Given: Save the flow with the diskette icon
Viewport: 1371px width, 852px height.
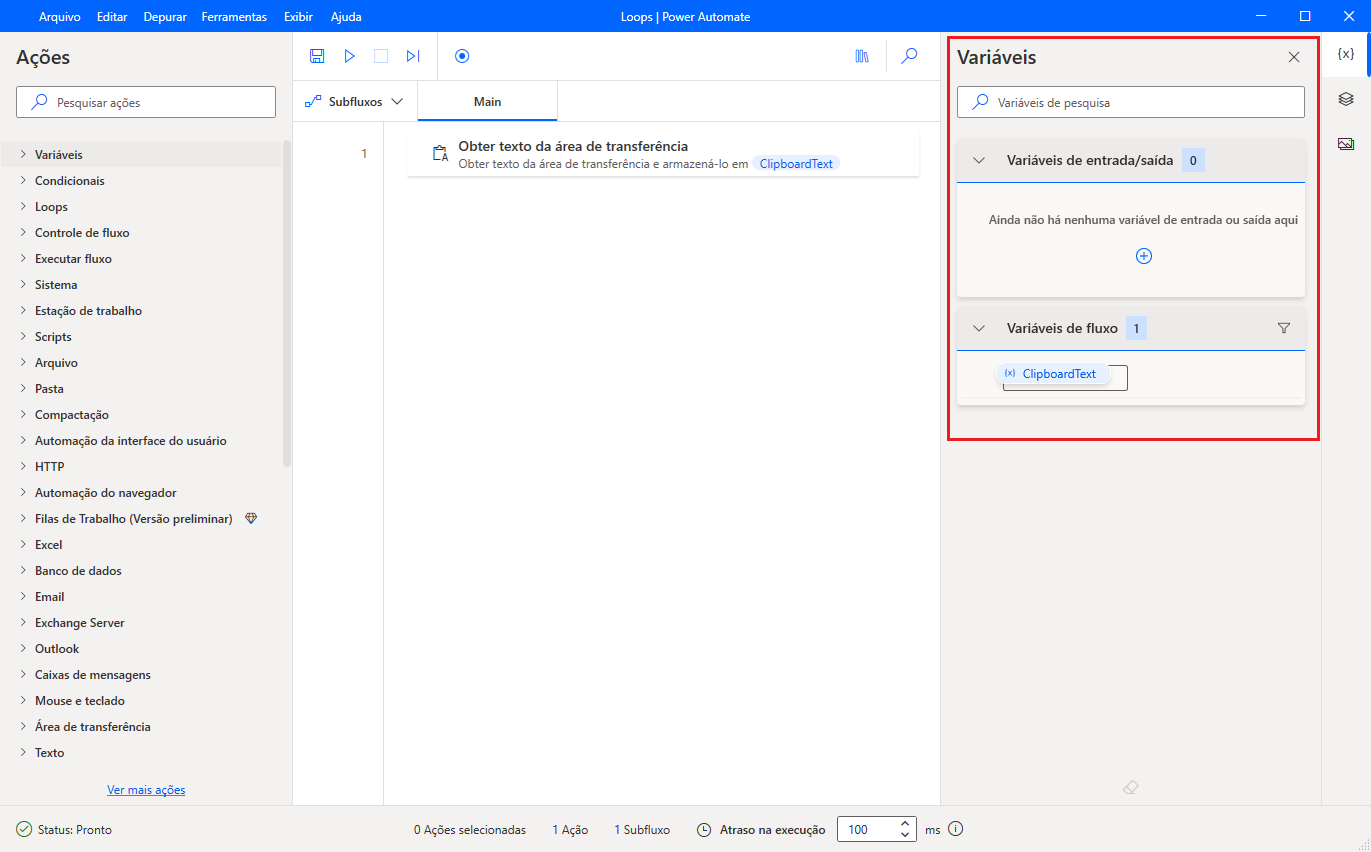Looking at the screenshot, I should (317, 57).
